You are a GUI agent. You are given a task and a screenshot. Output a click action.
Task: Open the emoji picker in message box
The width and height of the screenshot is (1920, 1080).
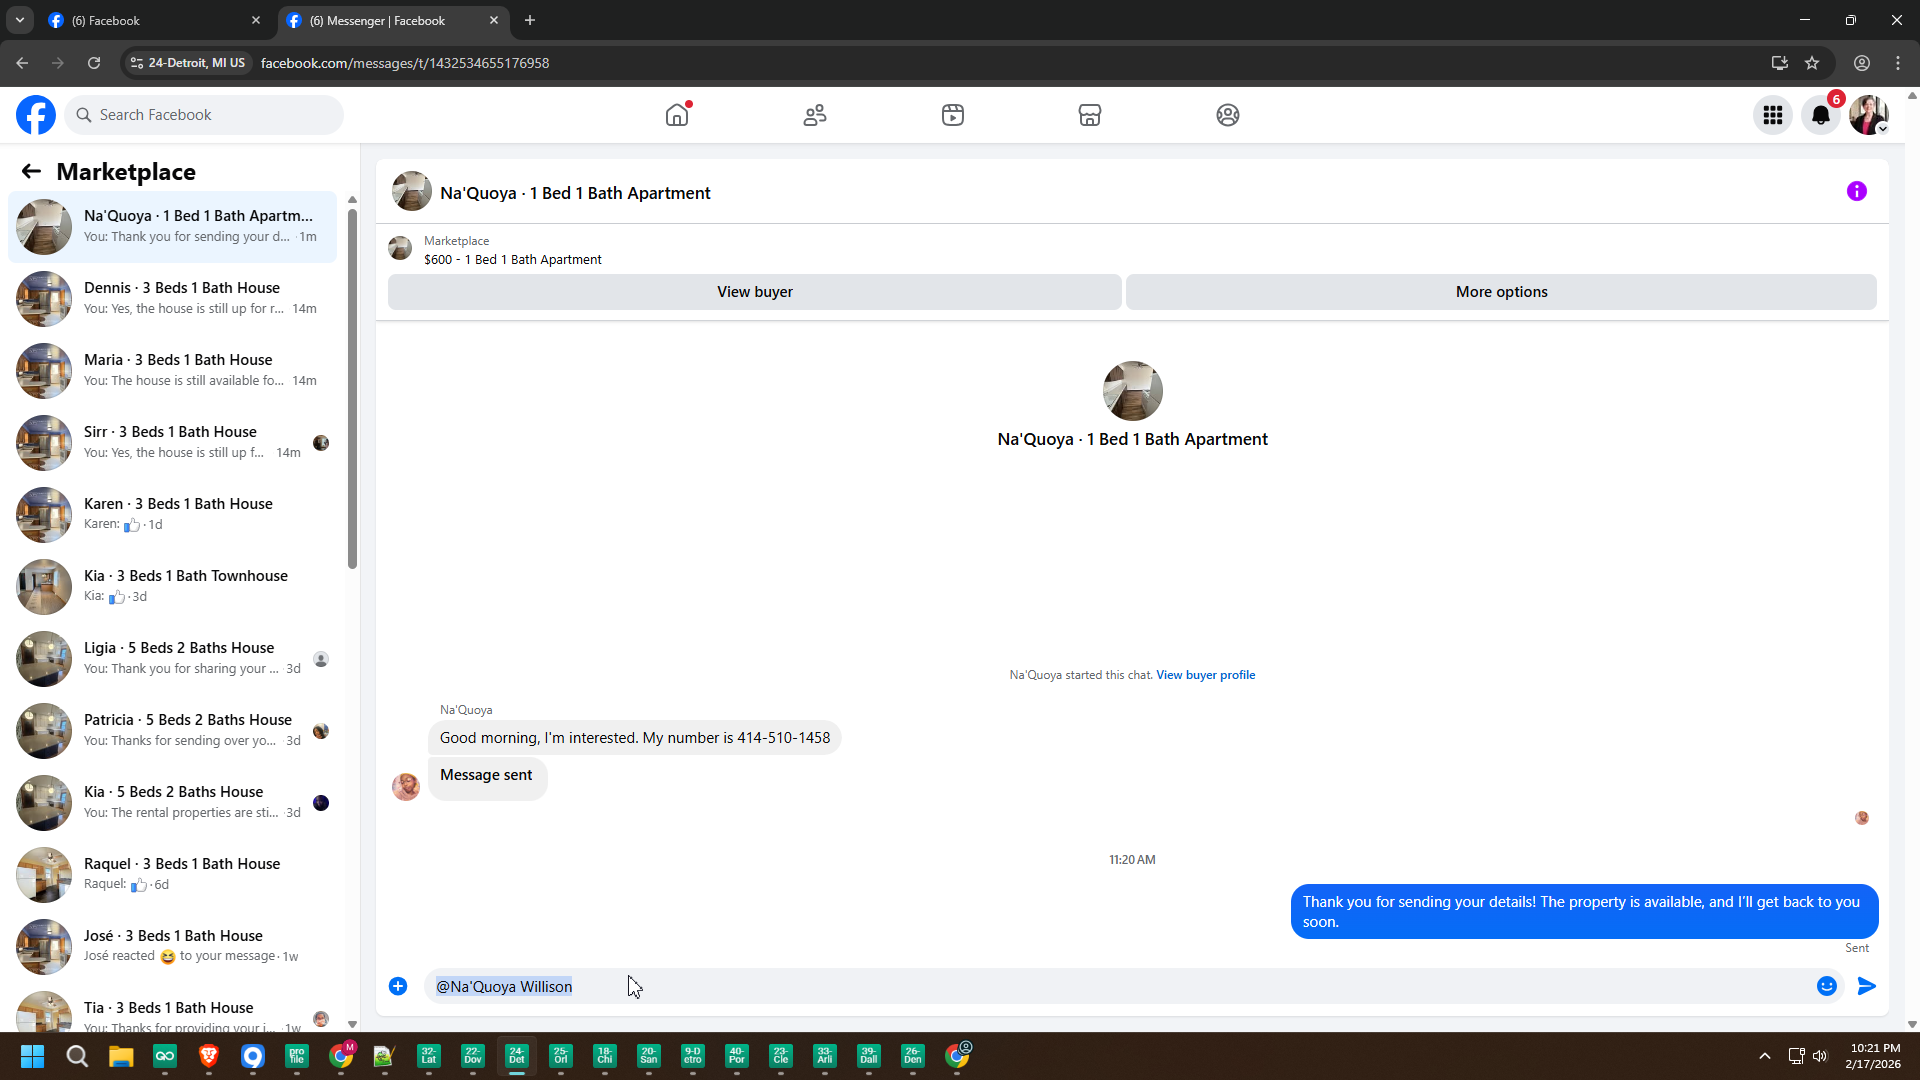point(1826,986)
